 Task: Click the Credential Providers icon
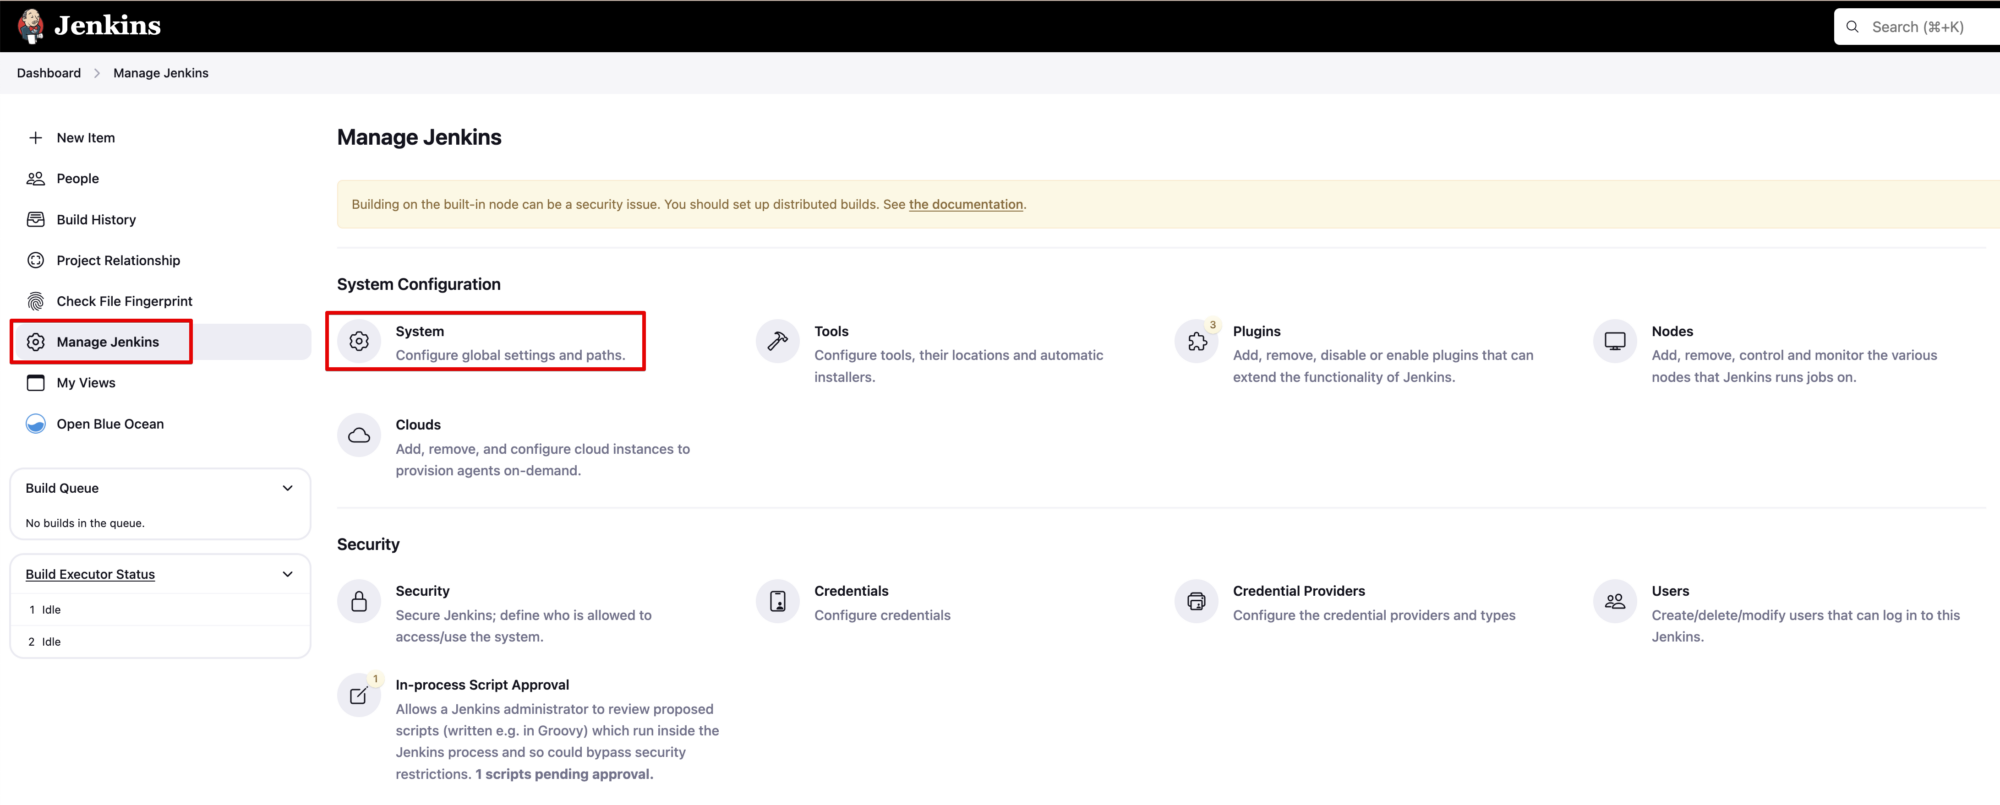coord(1197,602)
